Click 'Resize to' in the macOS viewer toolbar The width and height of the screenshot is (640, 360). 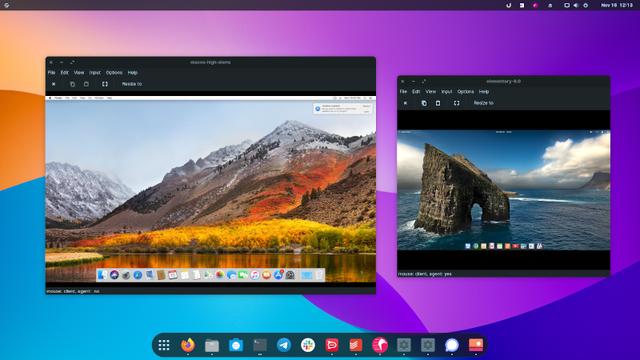tap(132, 84)
